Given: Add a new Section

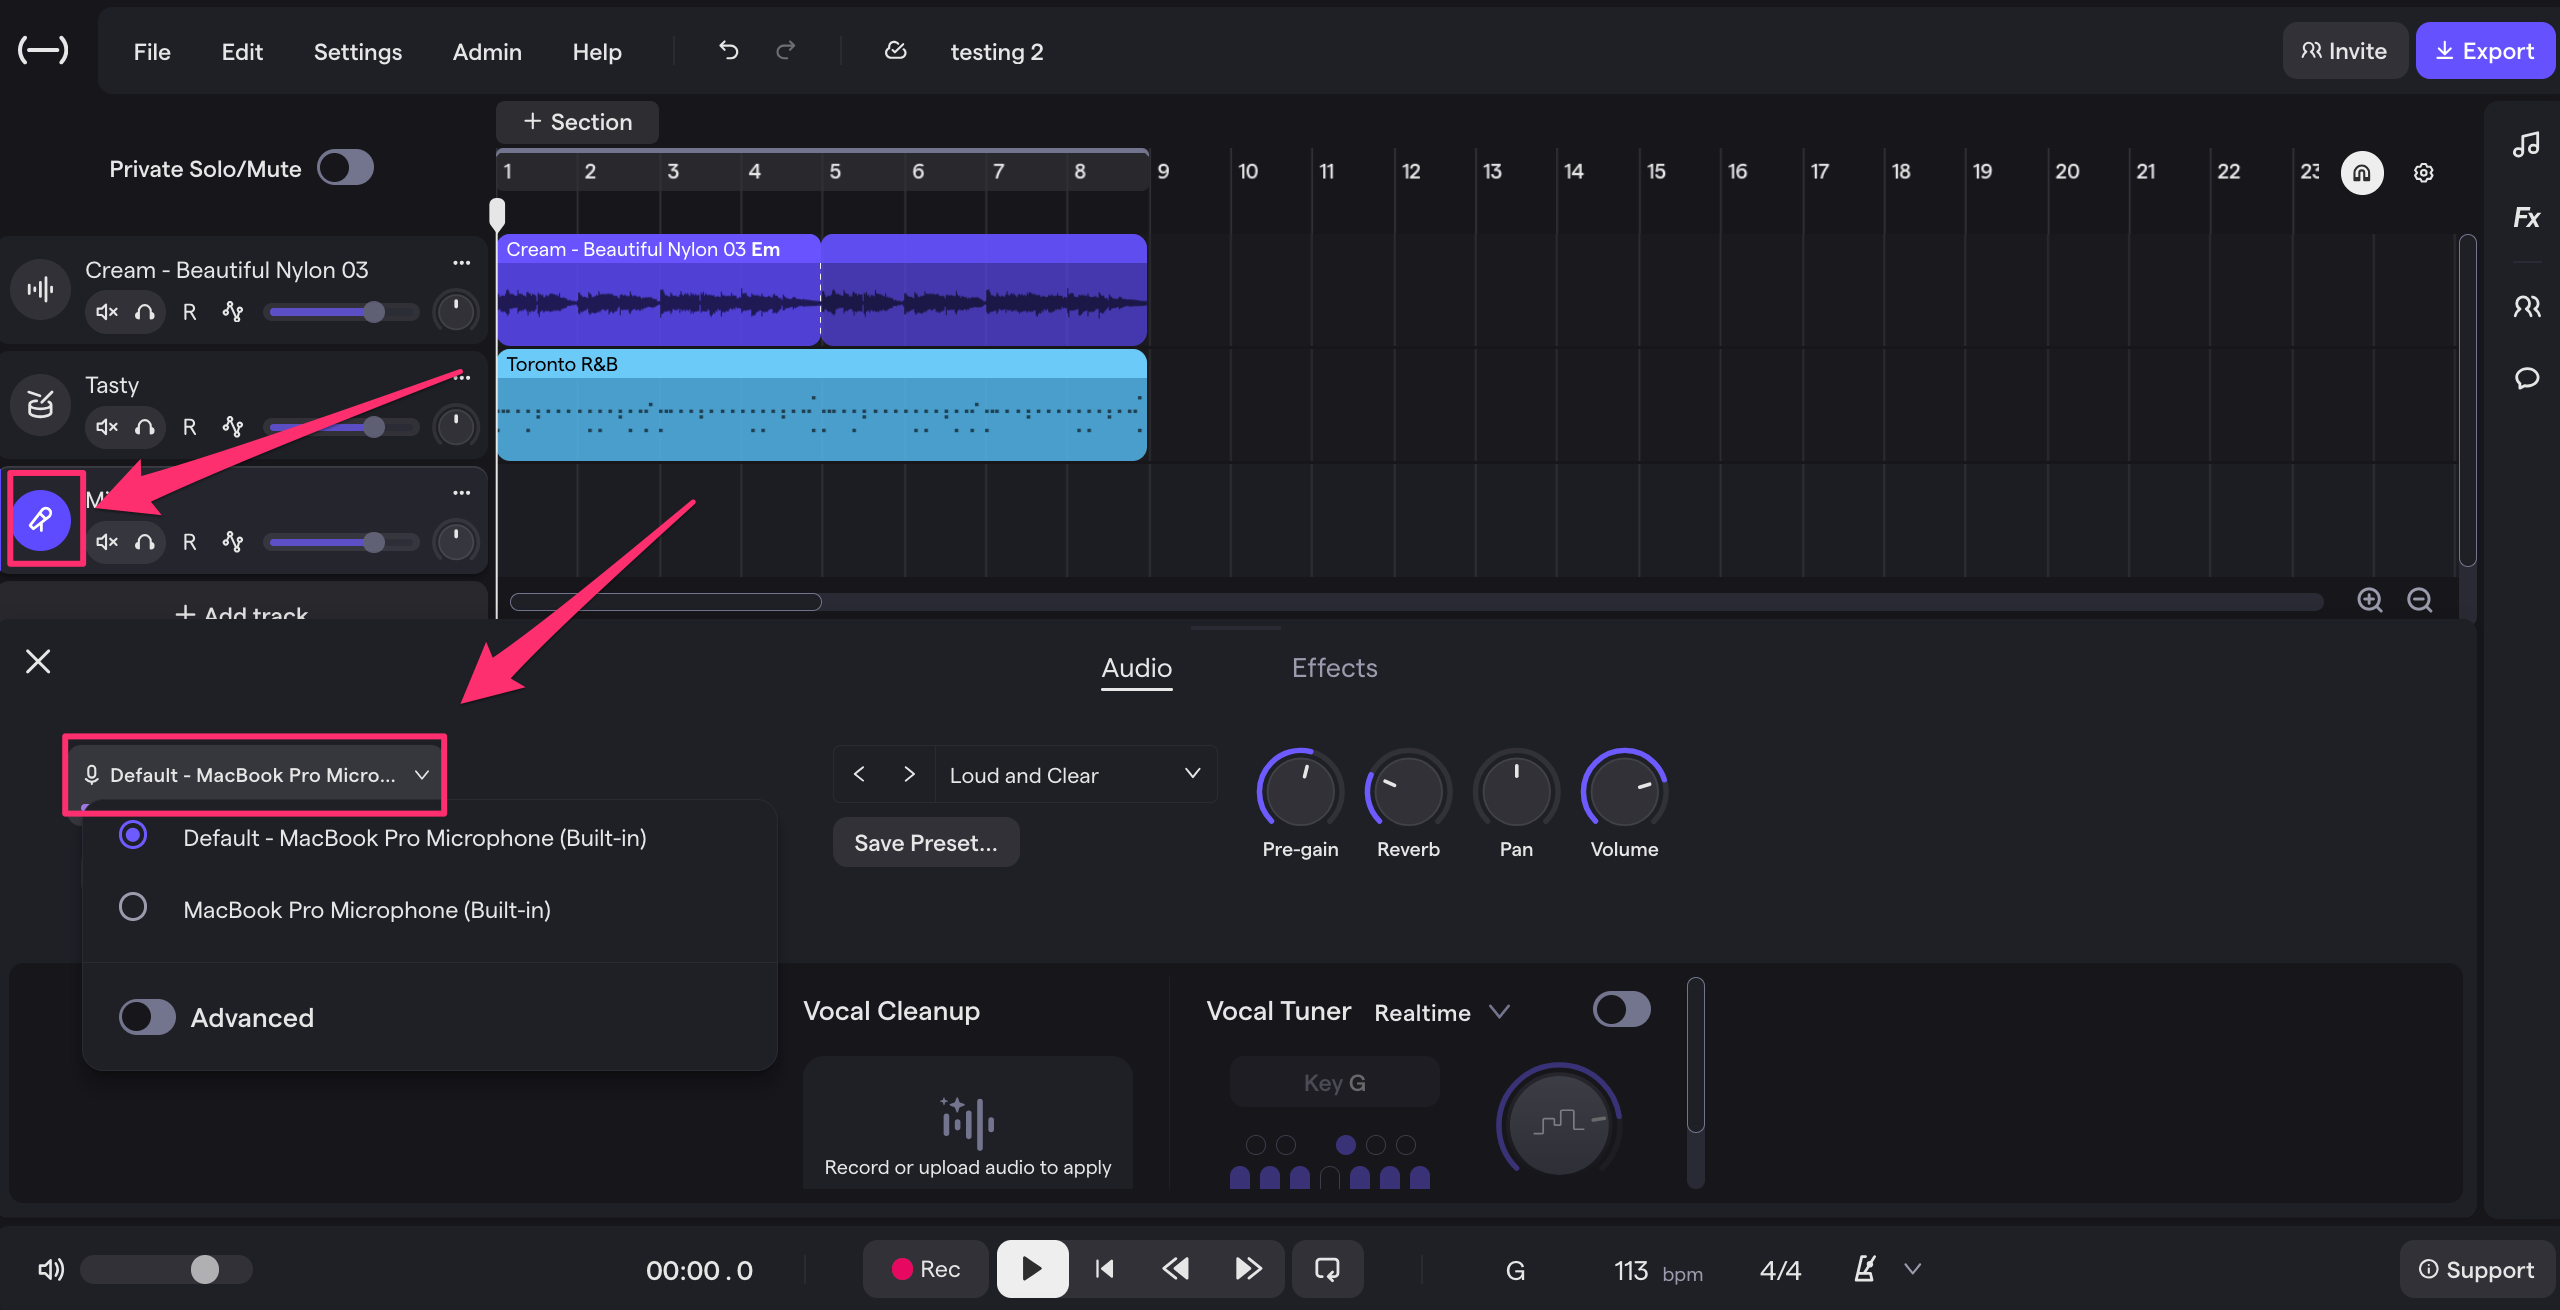Looking at the screenshot, I should pyautogui.click(x=577, y=122).
